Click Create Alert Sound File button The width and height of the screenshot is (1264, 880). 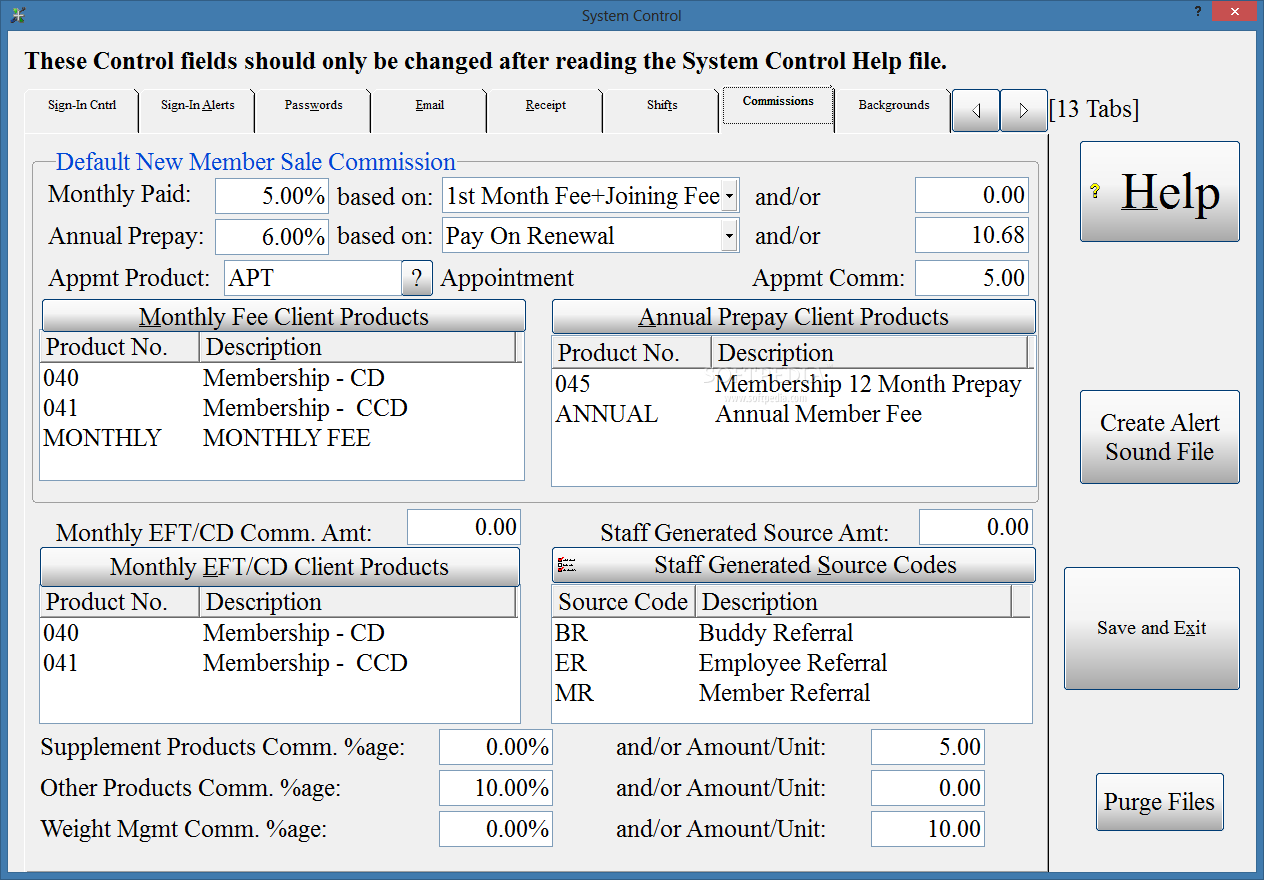[x=1160, y=437]
